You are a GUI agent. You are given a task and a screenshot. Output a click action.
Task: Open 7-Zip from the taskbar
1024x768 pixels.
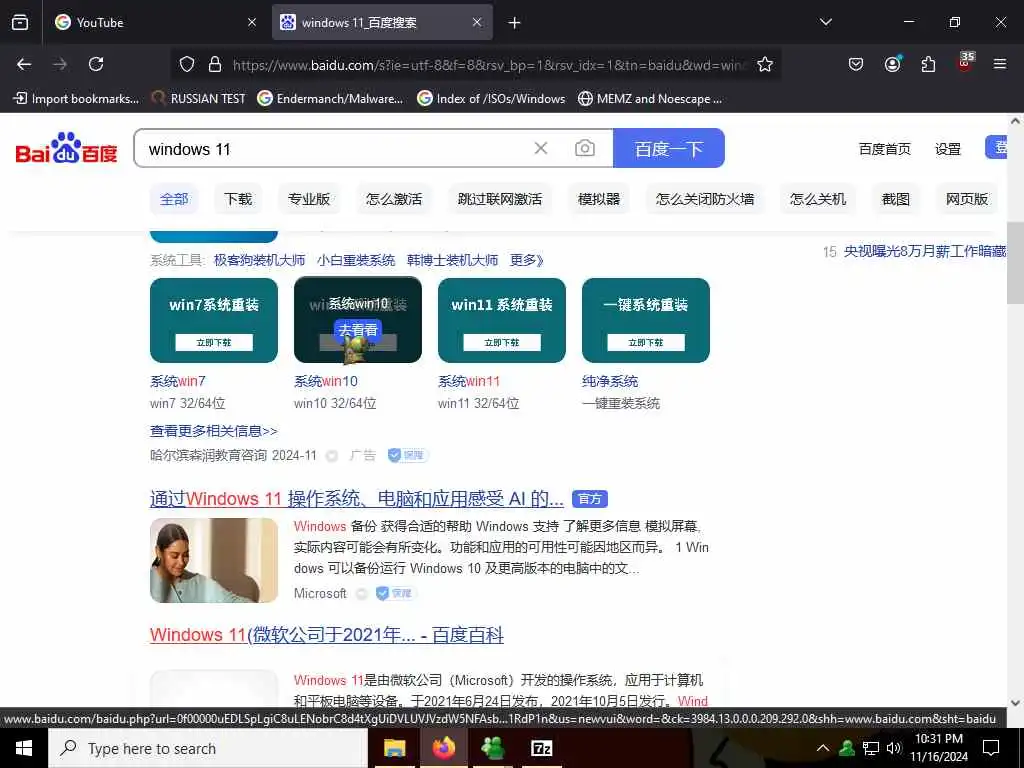pyautogui.click(x=541, y=748)
